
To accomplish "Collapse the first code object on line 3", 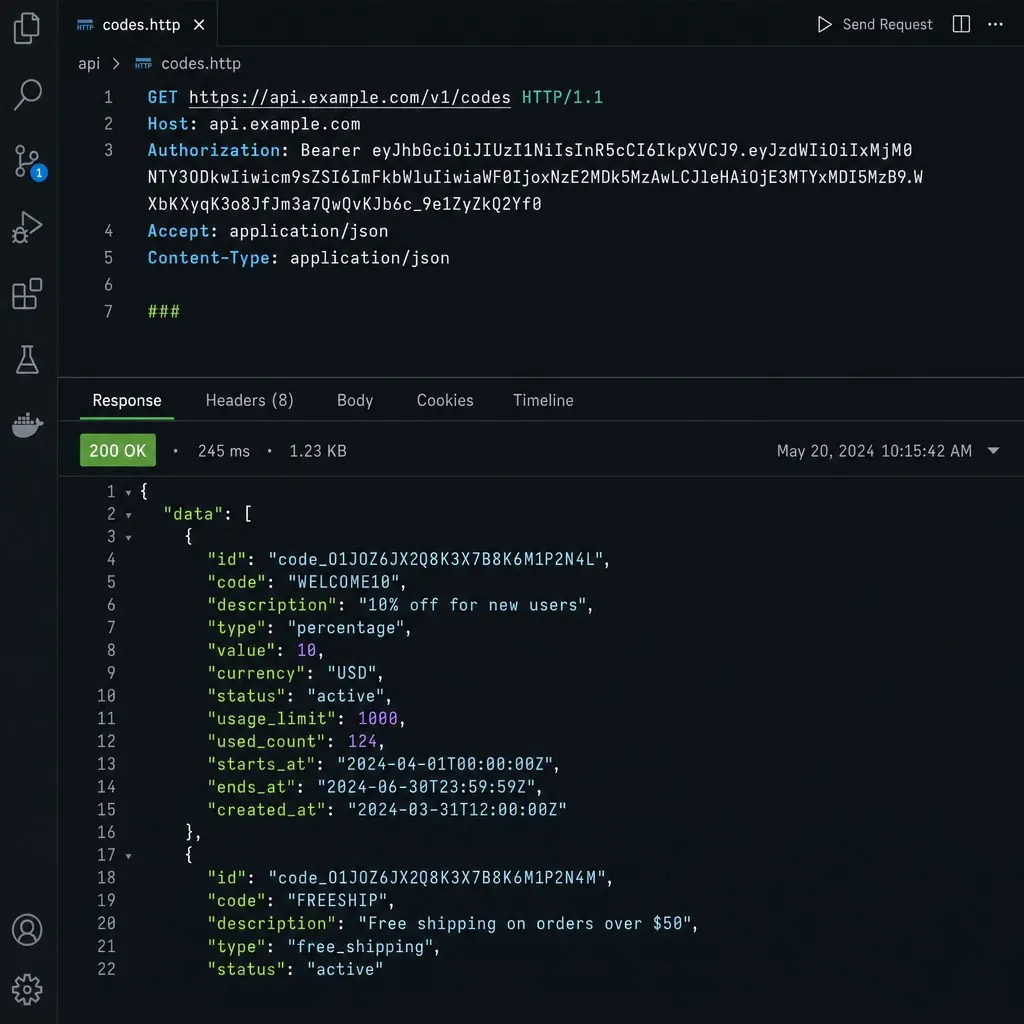I will [x=129, y=537].
